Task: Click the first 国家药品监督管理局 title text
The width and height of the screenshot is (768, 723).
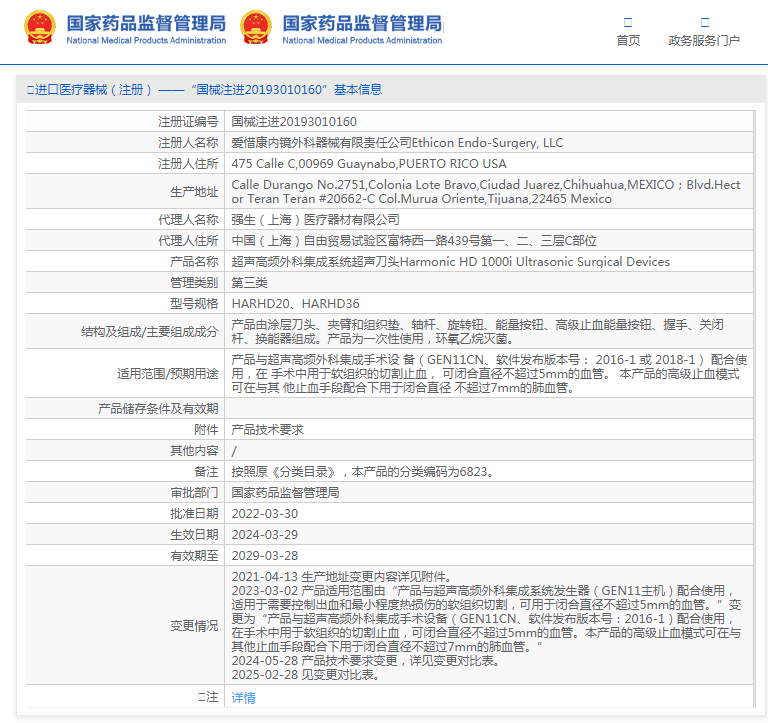Action: [146, 23]
